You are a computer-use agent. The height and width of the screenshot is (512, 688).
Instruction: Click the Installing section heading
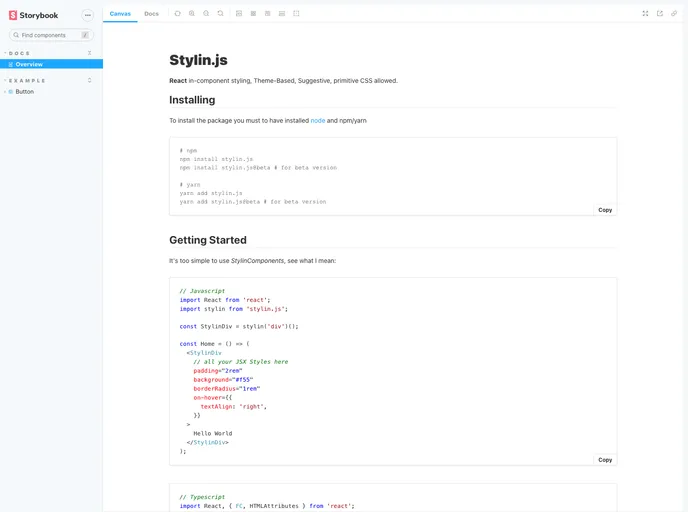click(x=192, y=100)
